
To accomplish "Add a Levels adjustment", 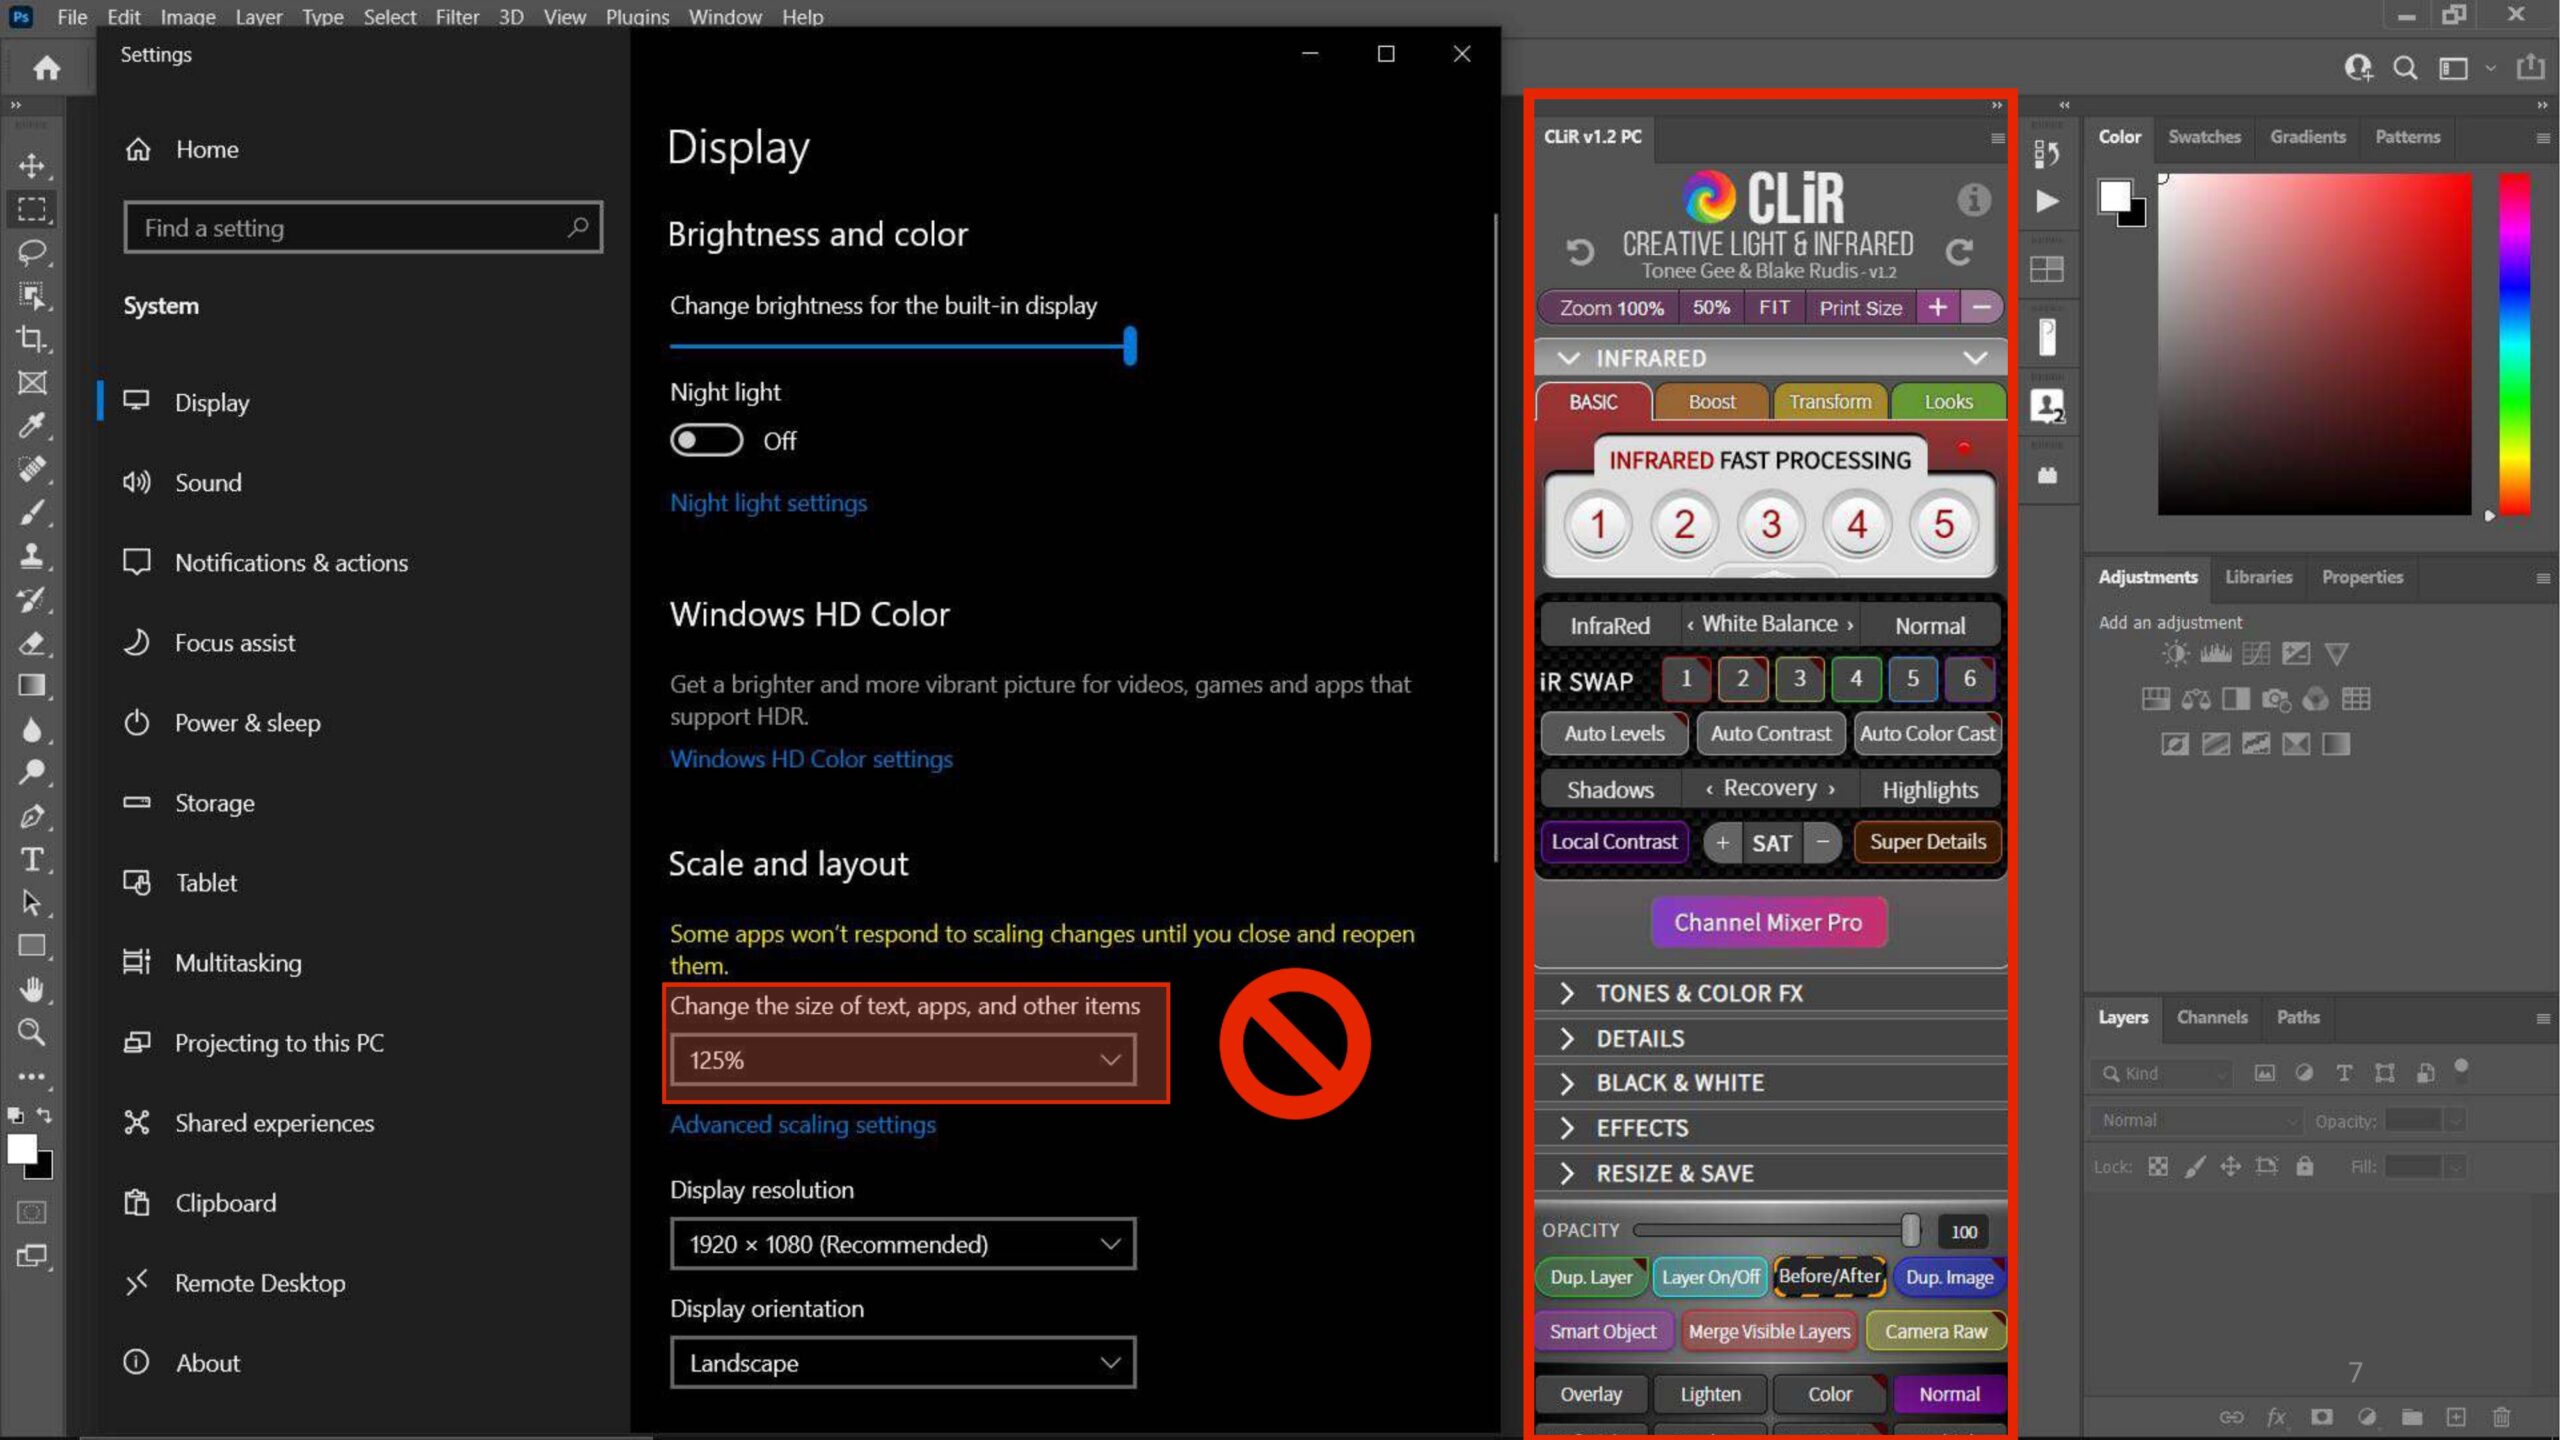I will pos(2215,654).
